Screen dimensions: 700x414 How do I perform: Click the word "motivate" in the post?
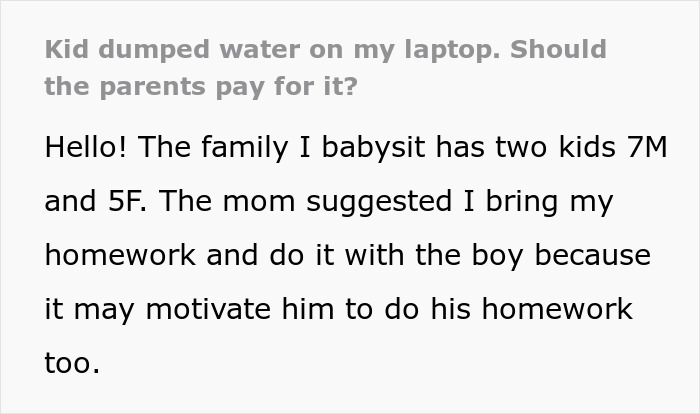(208, 309)
